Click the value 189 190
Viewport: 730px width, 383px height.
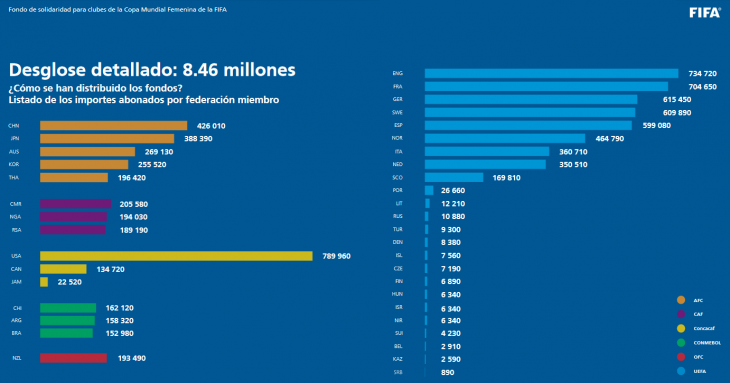coord(134,230)
